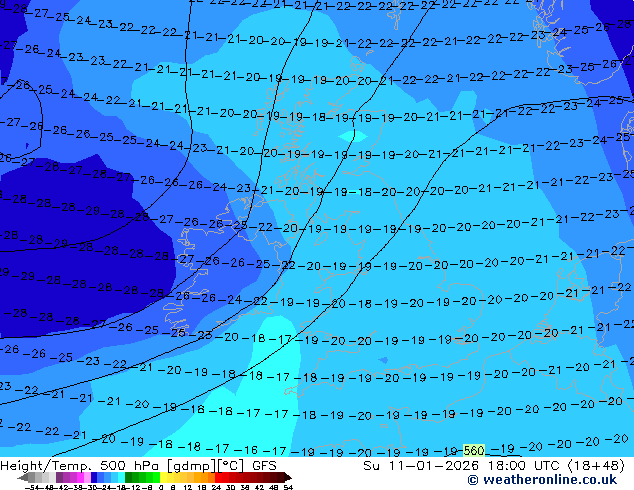Click the bright green legend swatch left of yellow
The image size is (634, 490).
click(x=156, y=477)
